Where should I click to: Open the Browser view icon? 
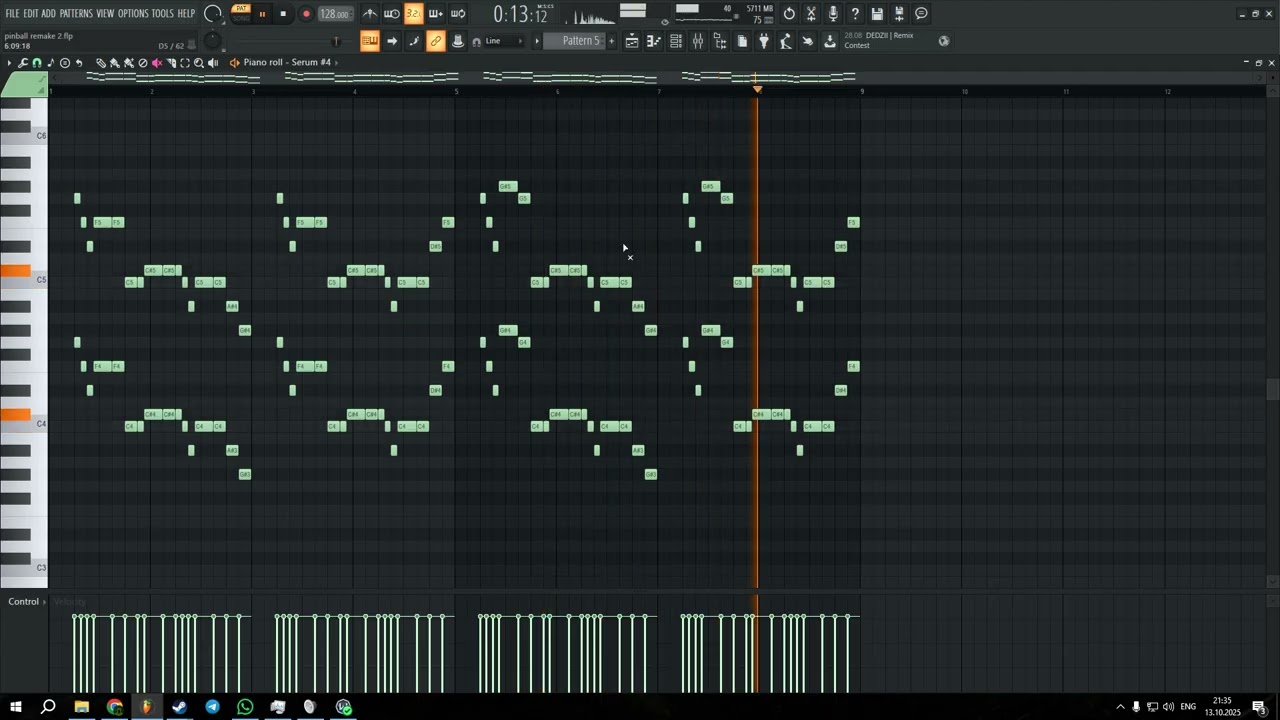(x=720, y=41)
